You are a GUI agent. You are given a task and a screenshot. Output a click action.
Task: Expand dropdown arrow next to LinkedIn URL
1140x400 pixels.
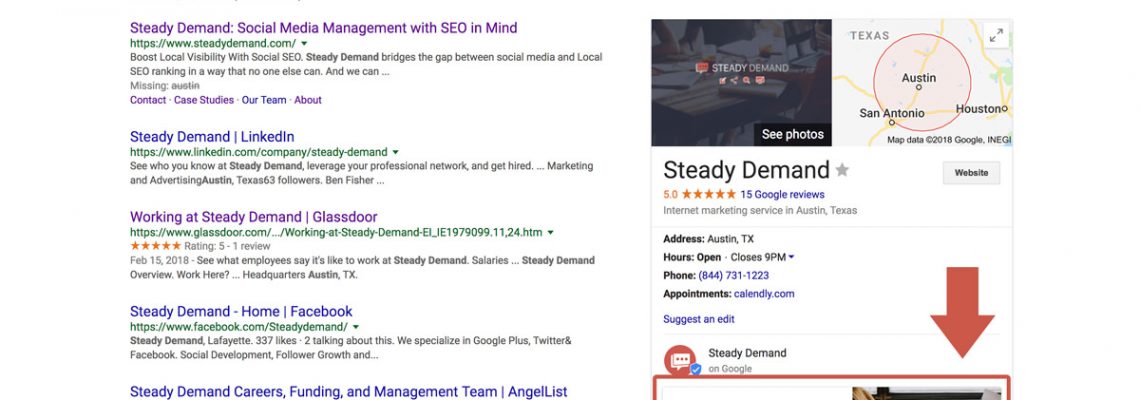coord(396,152)
